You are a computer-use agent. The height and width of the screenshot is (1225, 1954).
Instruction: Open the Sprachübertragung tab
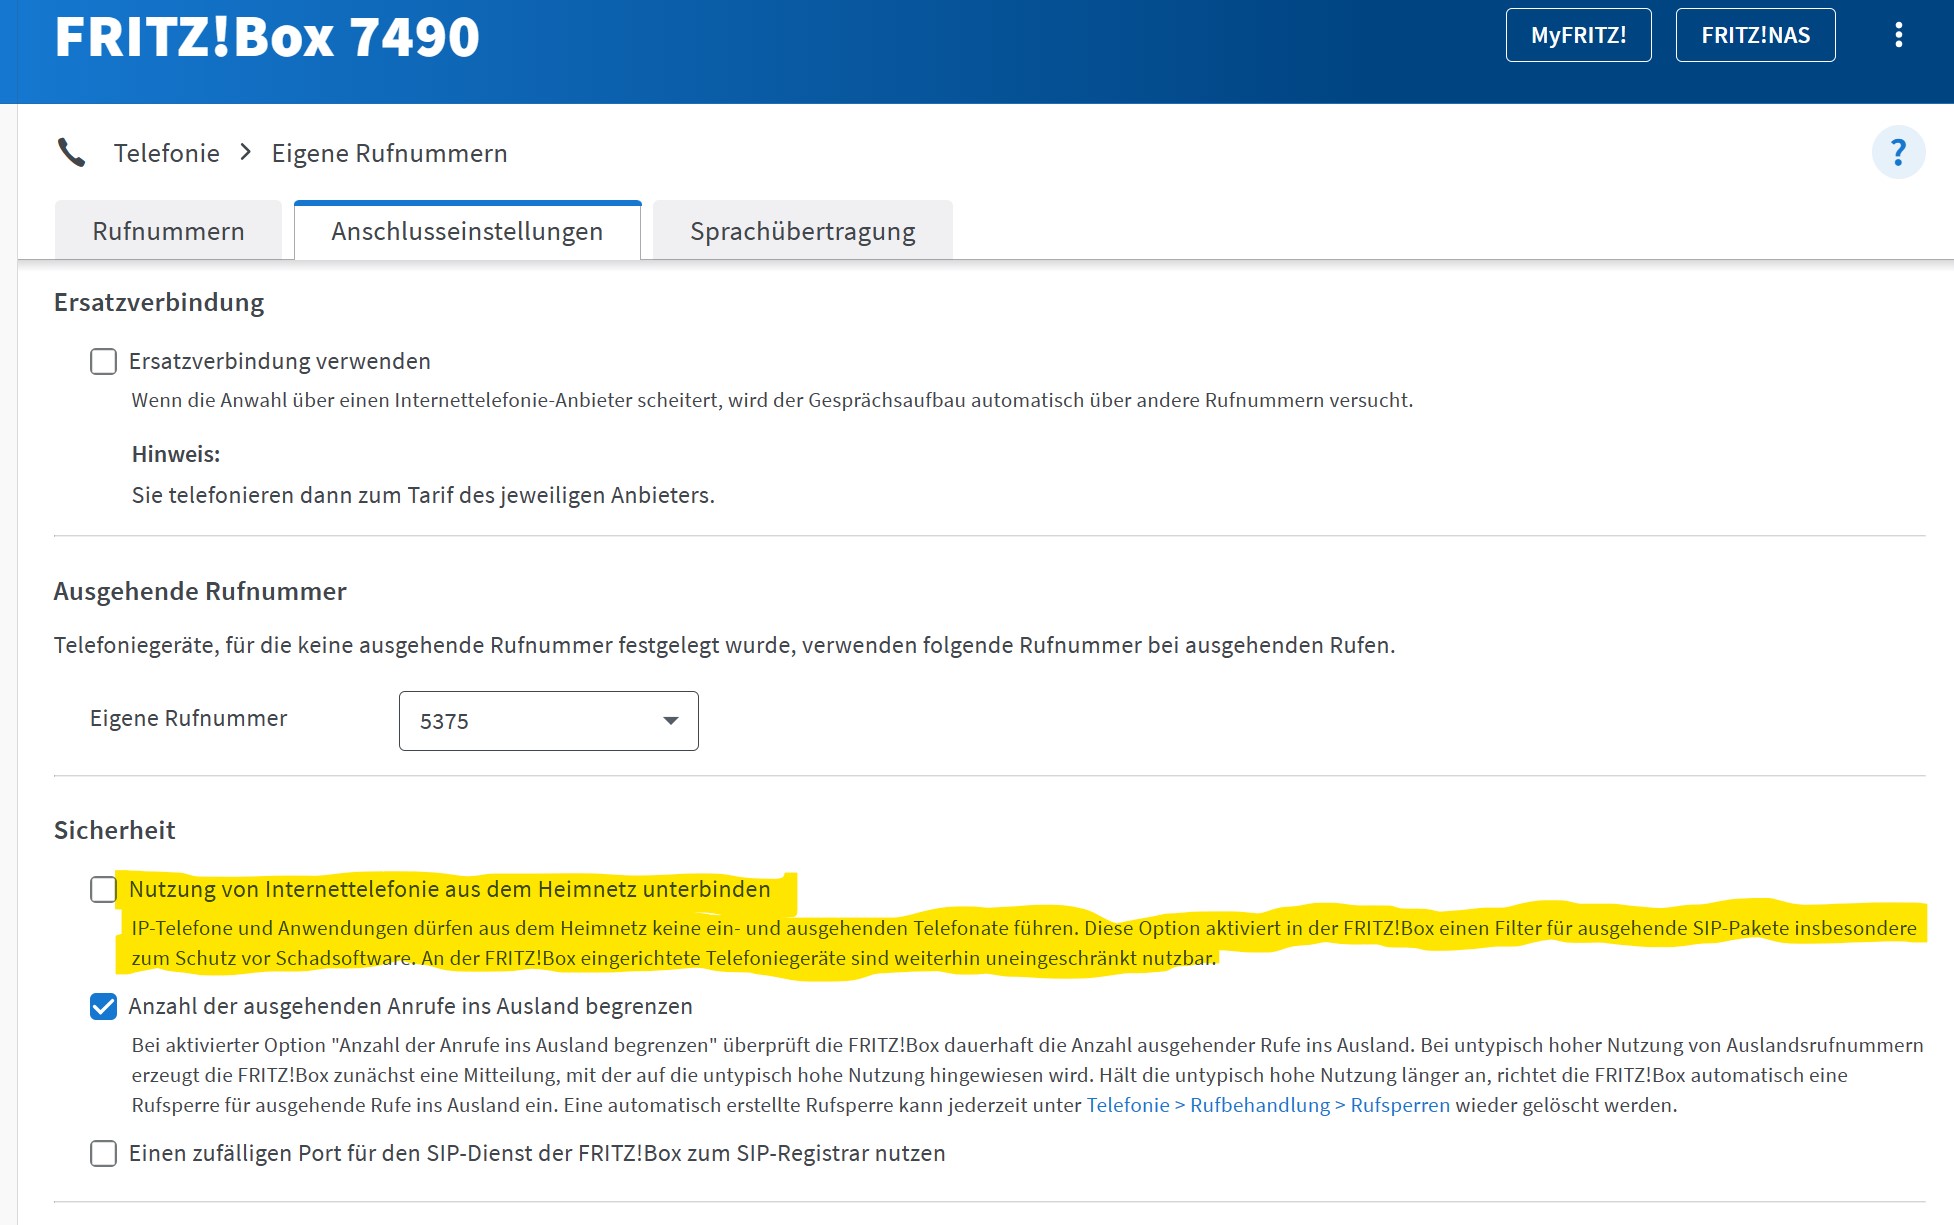coord(802,231)
